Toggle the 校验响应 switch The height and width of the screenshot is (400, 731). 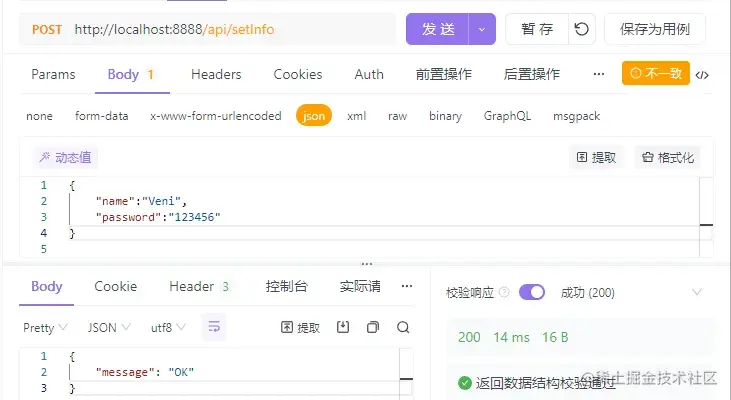coord(532,292)
